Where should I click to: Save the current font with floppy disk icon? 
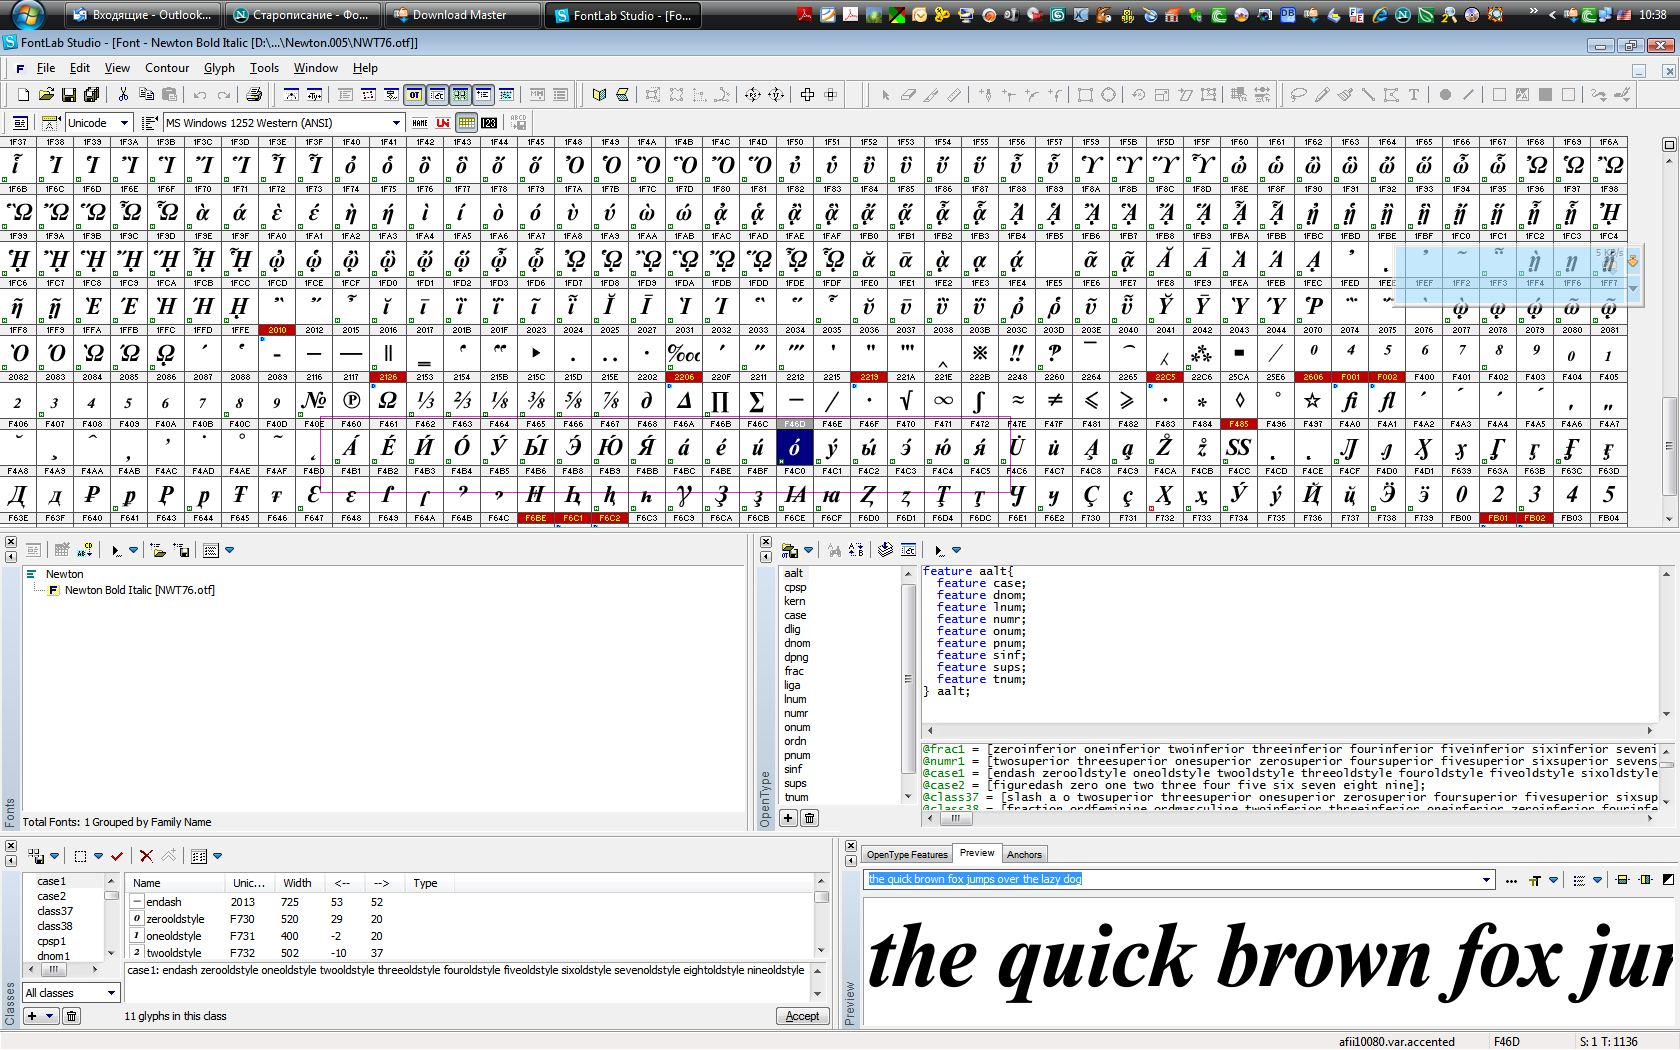[x=69, y=95]
